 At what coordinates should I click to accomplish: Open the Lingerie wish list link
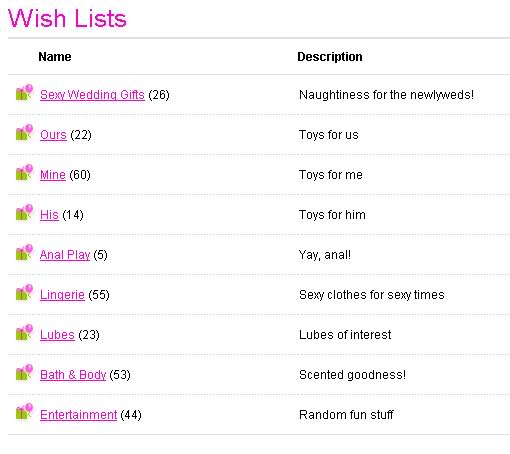pos(62,295)
